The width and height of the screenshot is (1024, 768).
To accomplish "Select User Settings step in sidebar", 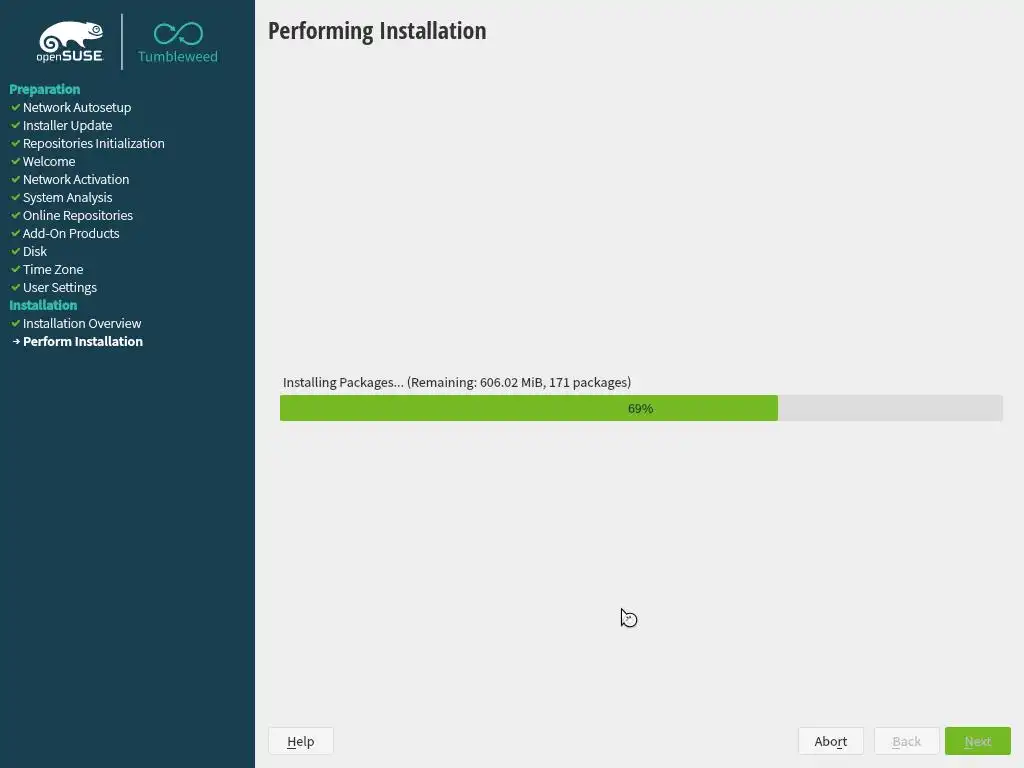I will [59, 287].
